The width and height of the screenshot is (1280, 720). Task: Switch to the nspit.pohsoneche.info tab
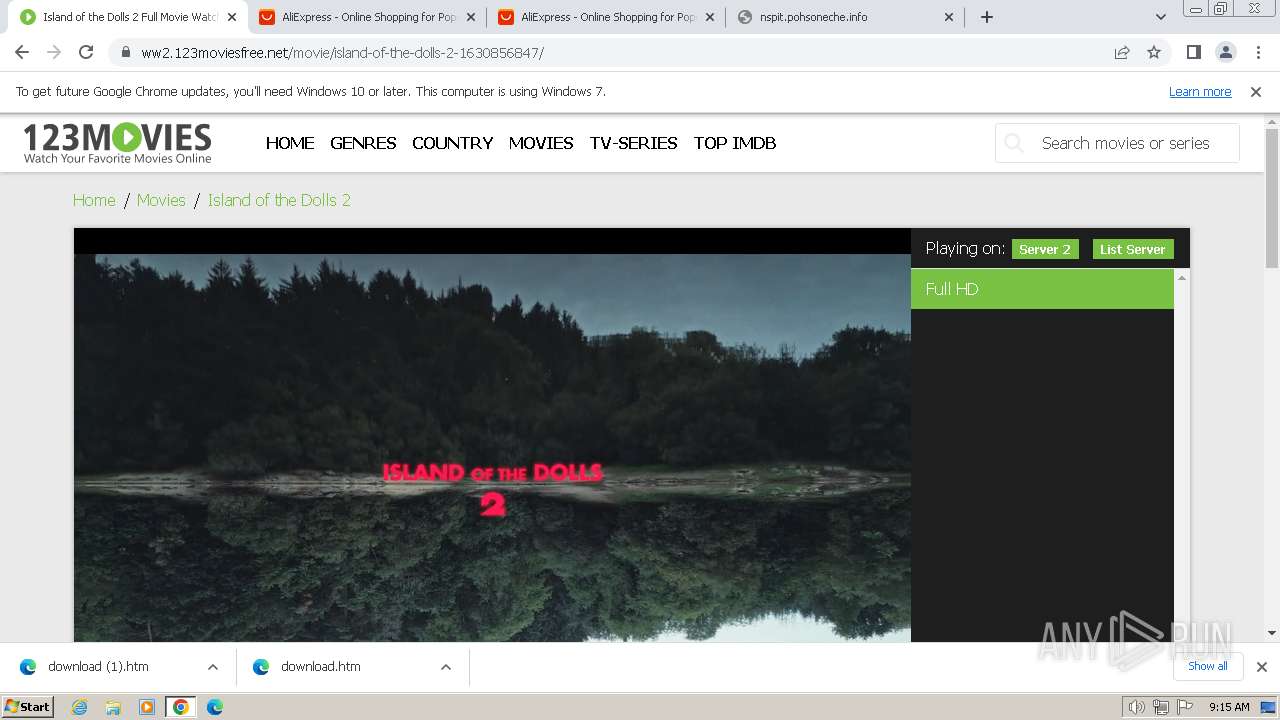point(845,17)
